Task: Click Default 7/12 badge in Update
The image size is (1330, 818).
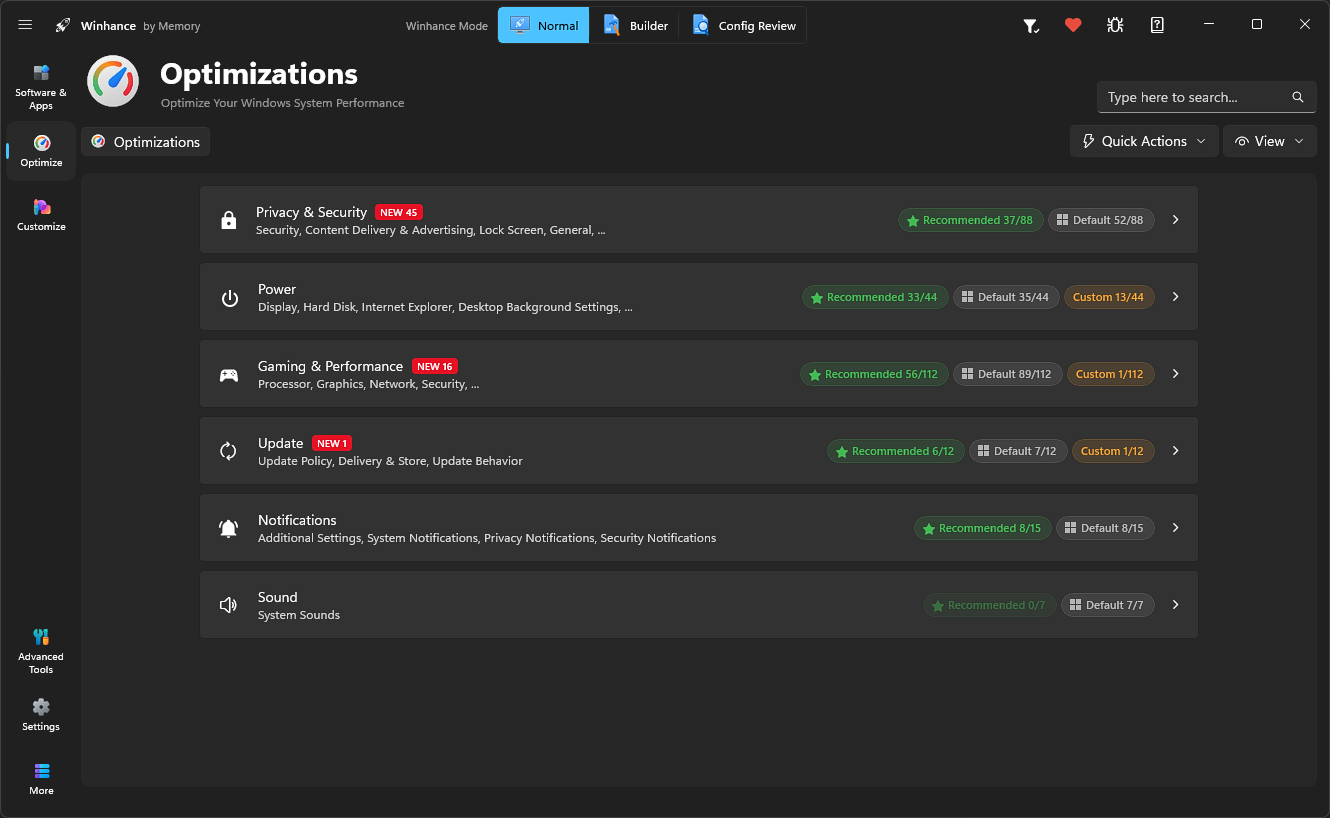Action: (x=1018, y=451)
